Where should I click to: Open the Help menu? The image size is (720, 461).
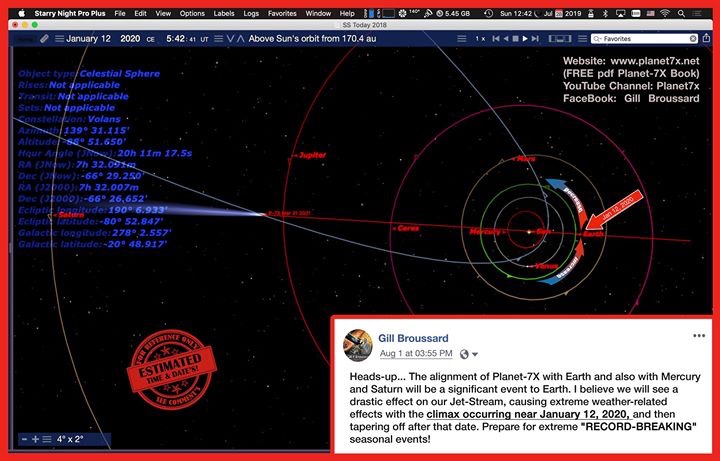point(347,13)
